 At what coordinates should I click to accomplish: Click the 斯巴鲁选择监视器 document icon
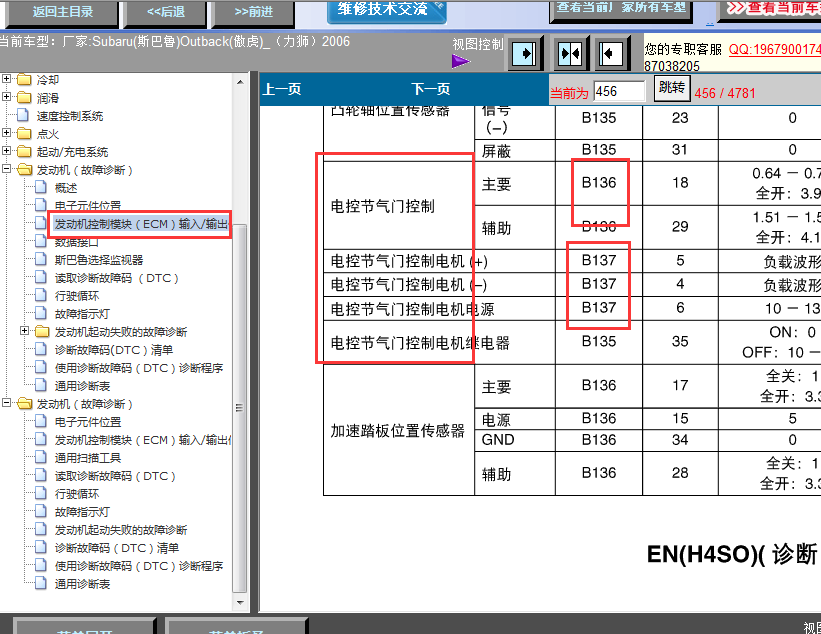click(x=41, y=260)
